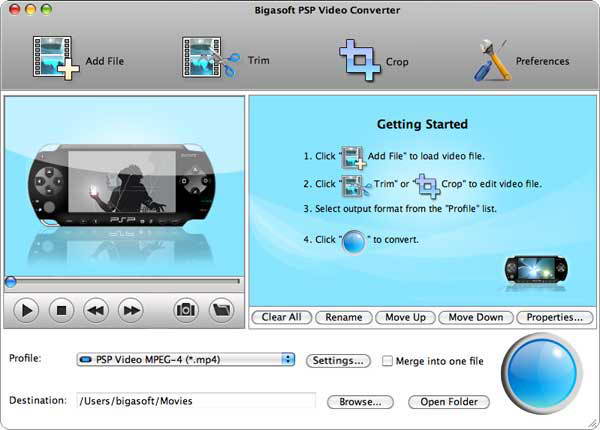Click the PSP device preview image
The width and height of the screenshot is (600, 430).
[x=122, y=184]
